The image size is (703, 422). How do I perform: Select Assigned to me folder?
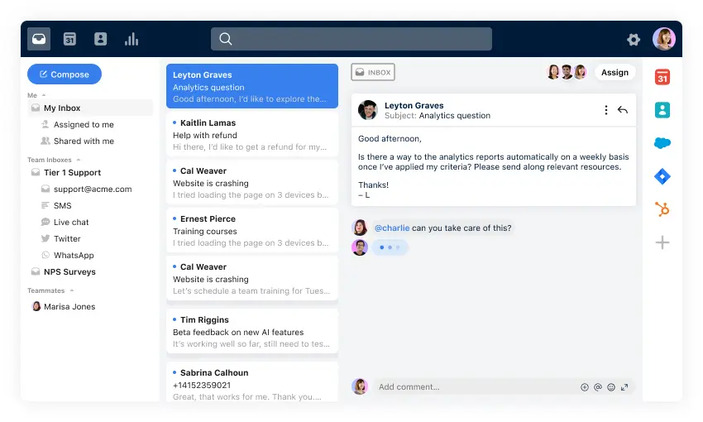82,125
